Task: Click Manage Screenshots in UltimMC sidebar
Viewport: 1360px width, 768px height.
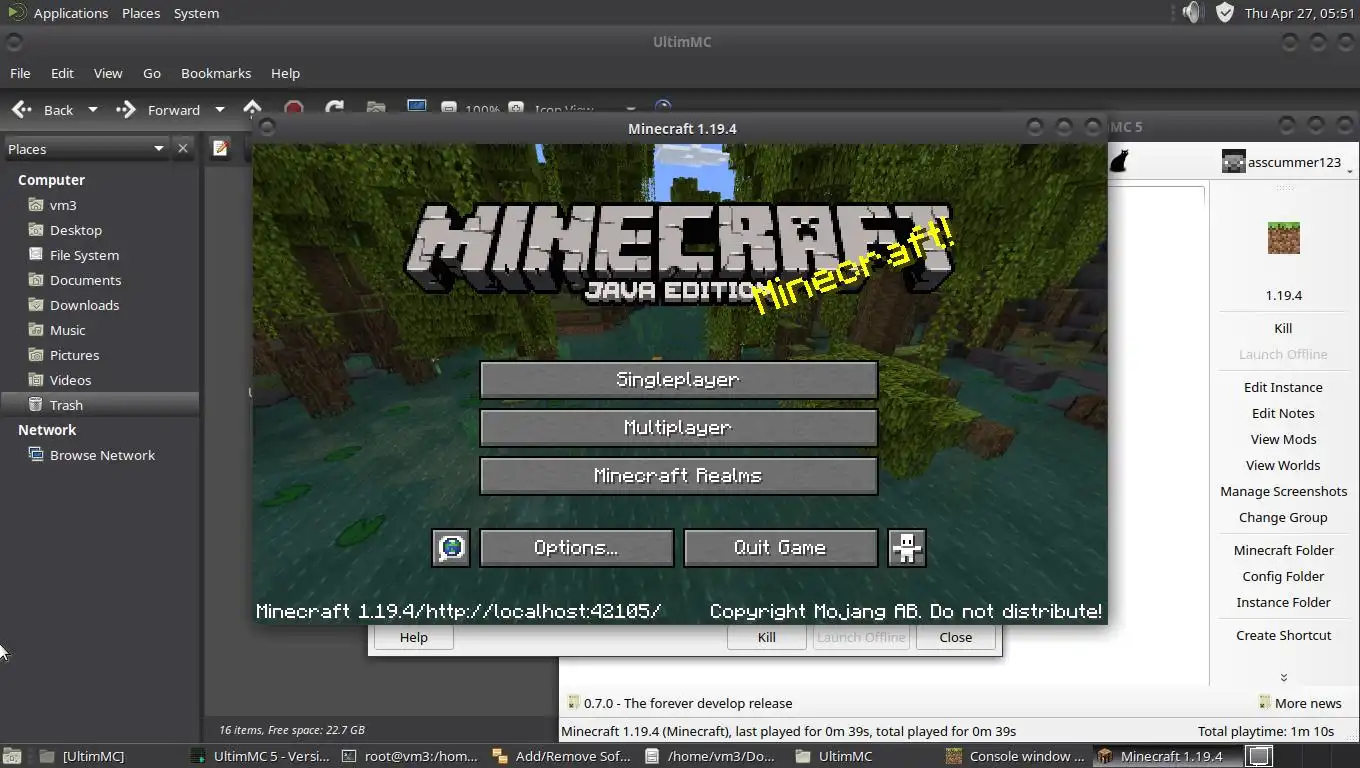Action: click(1283, 491)
